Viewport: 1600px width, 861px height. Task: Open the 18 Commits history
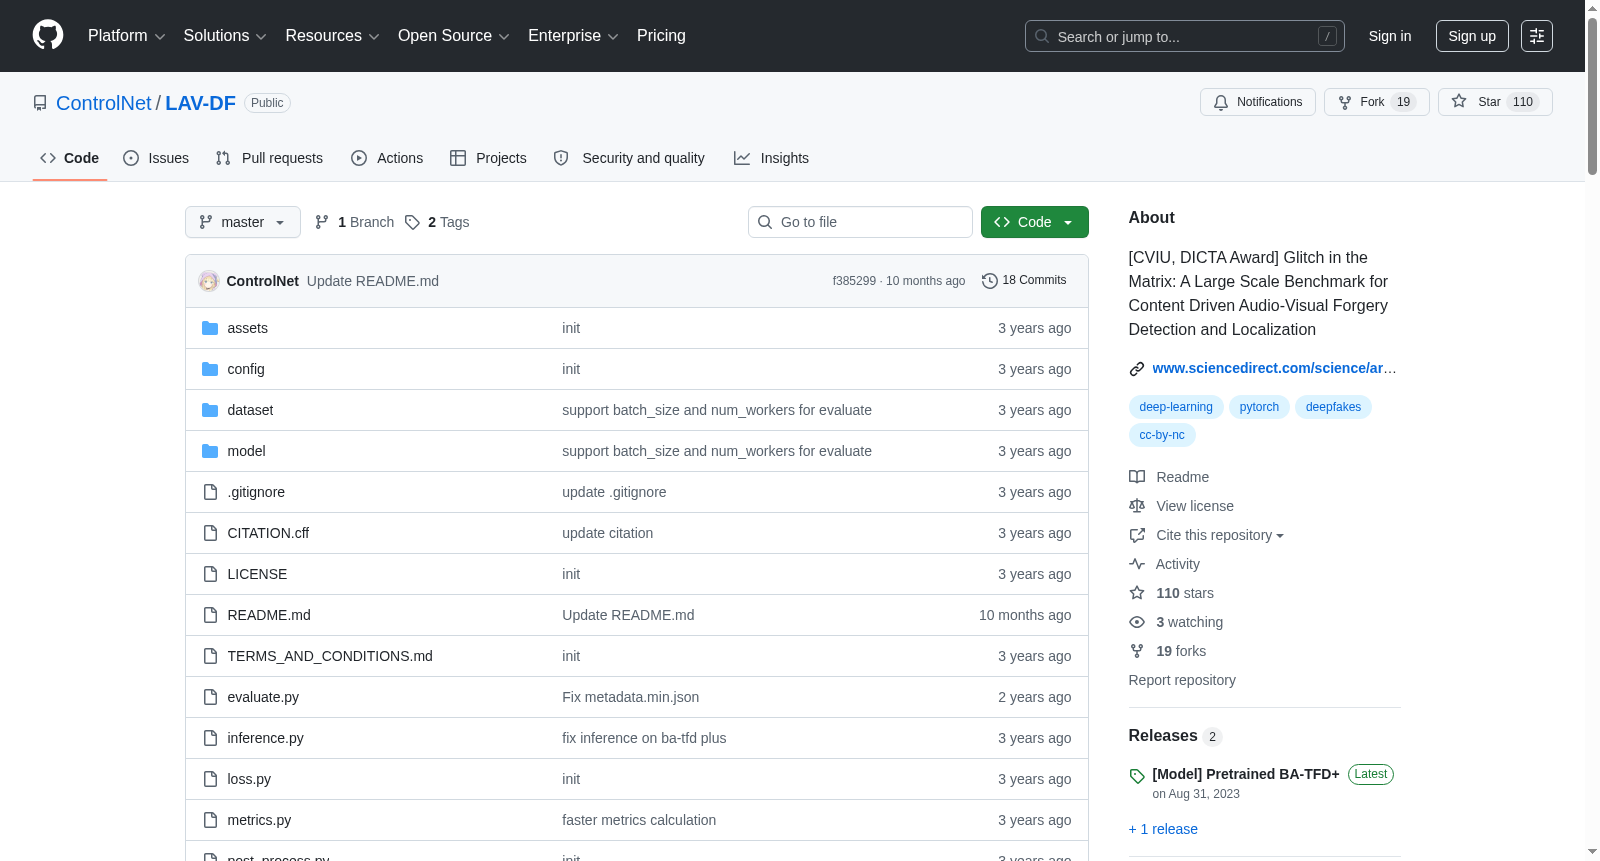pos(1024,281)
